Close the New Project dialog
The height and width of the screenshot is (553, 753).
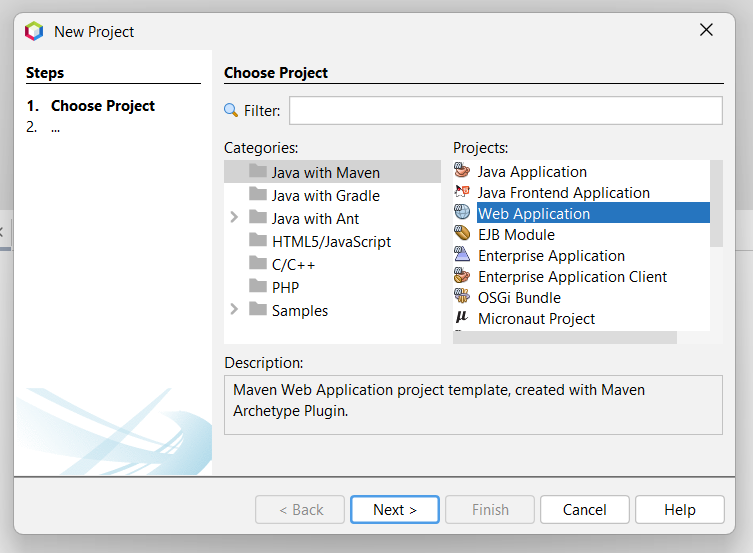coord(706,30)
